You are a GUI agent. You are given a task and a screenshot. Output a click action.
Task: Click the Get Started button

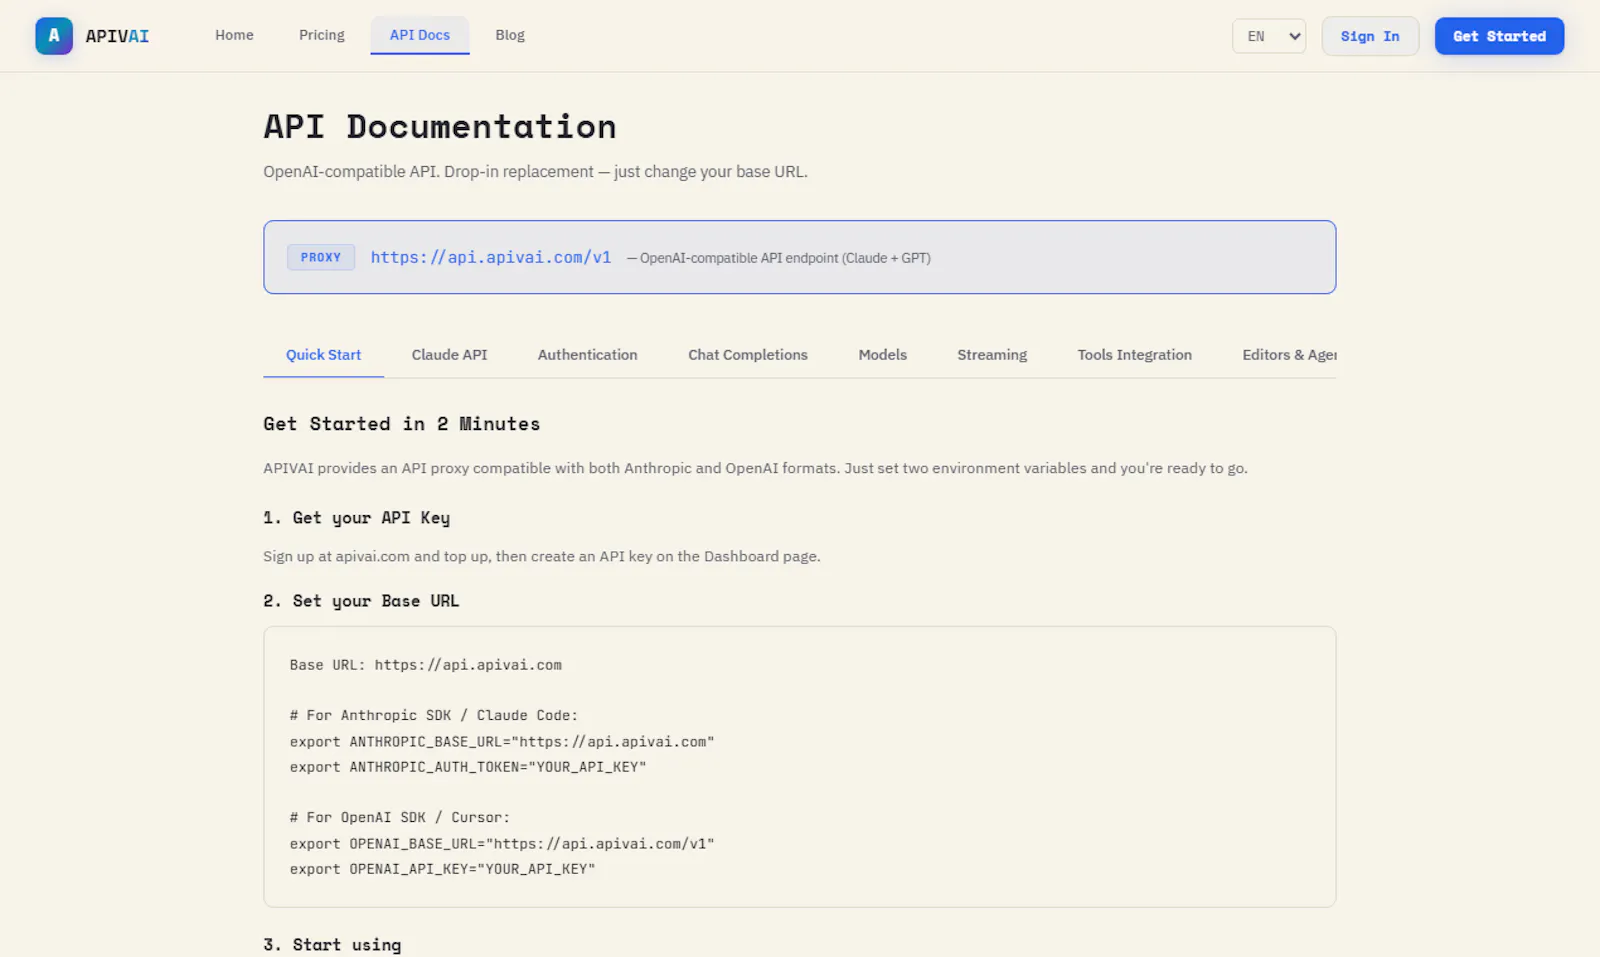(1499, 36)
